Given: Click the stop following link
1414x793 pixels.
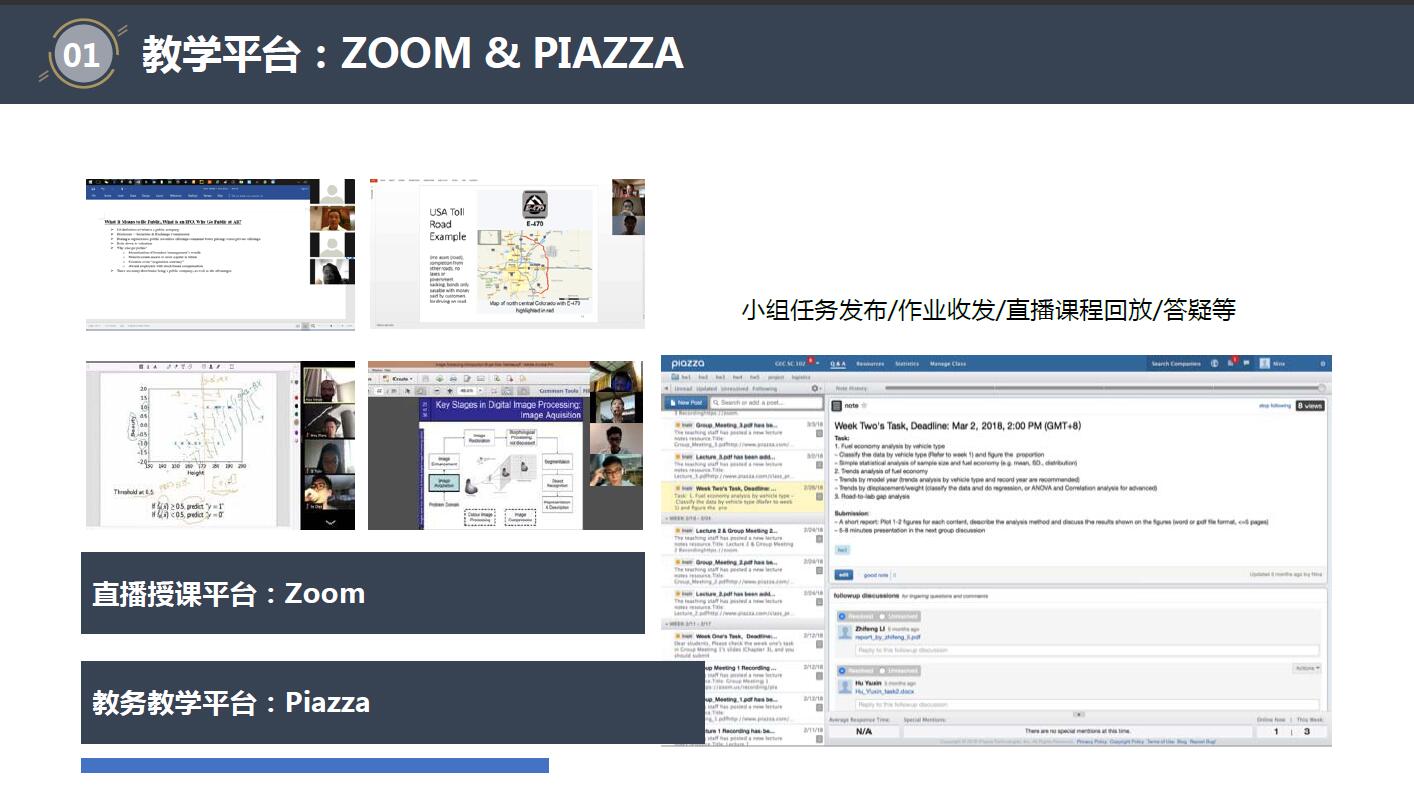Looking at the screenshot, I should click(x=1275, y=406).
